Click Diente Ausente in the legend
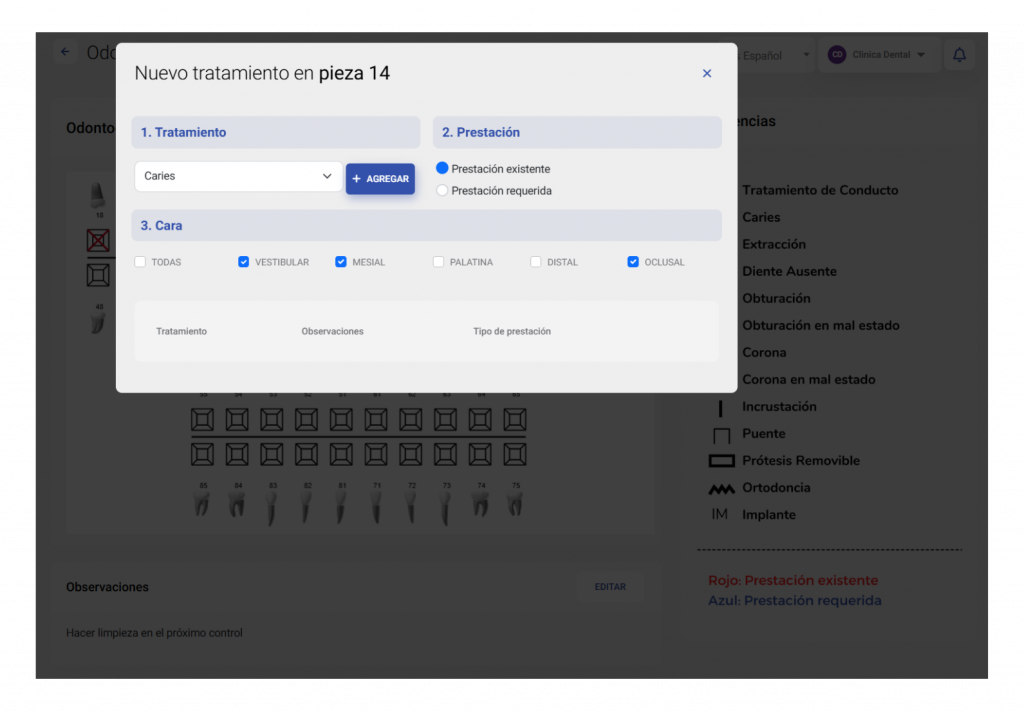Viewport: 1024px width, 711px height. (x=790, y=272)
